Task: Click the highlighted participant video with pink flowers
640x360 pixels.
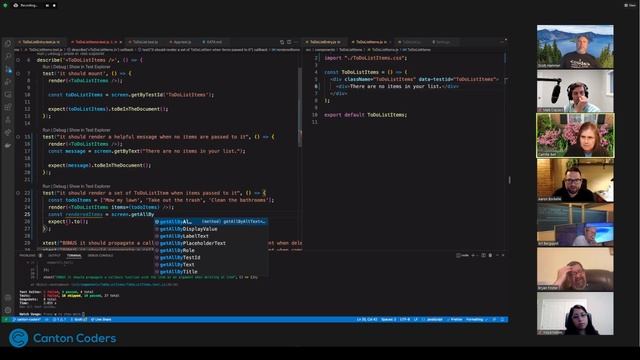Action: (x=575, y=136)
